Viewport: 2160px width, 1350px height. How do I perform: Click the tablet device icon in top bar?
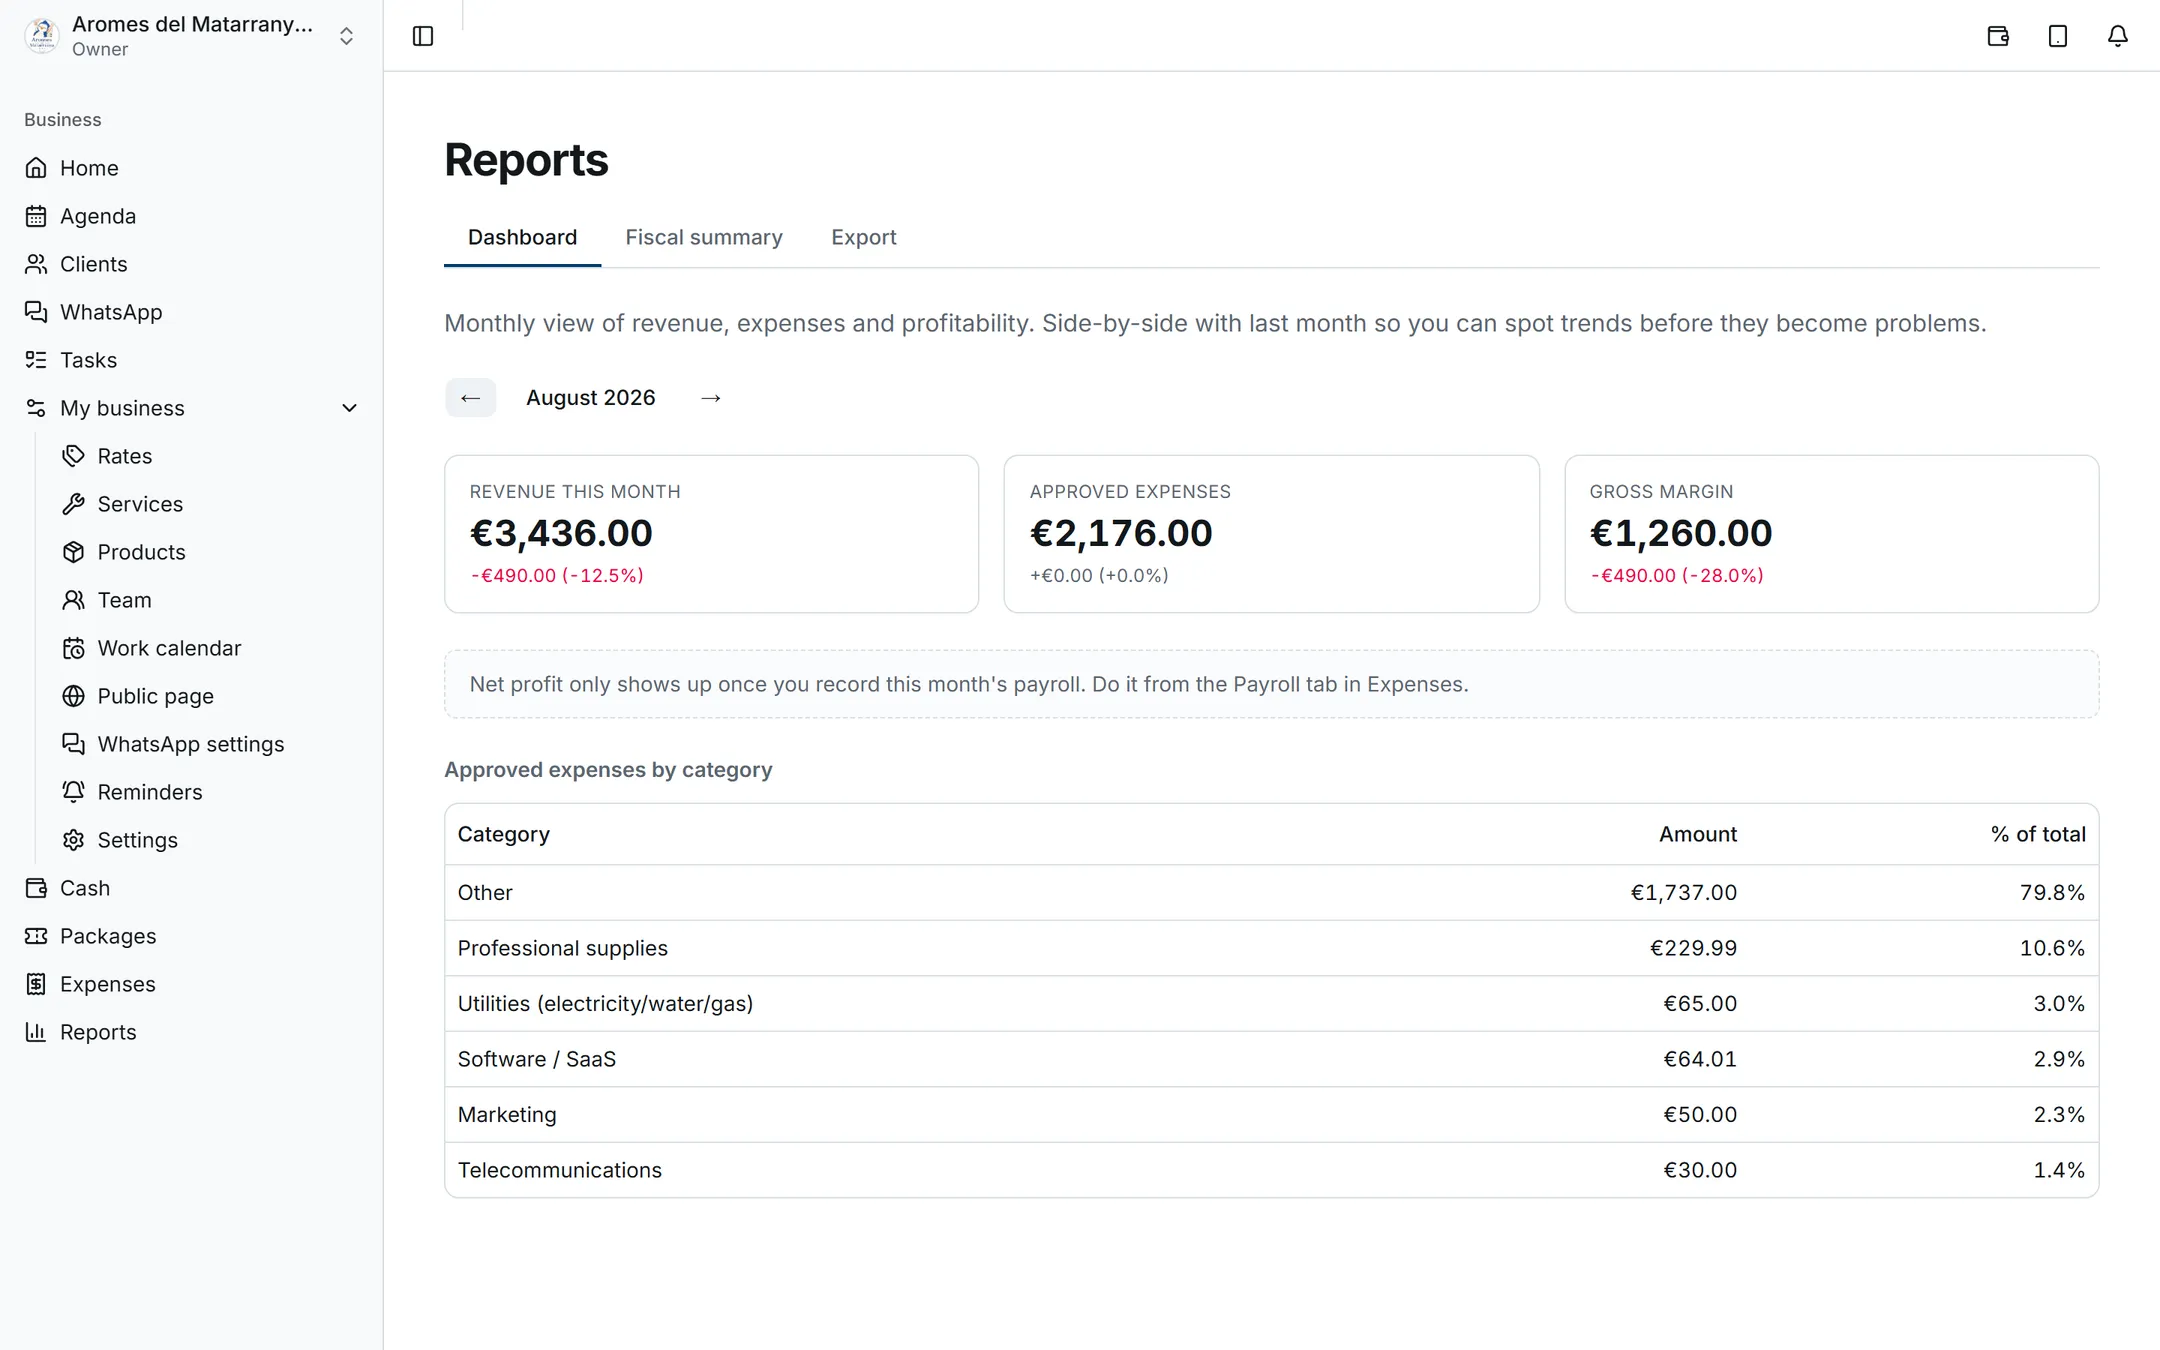2058,36
